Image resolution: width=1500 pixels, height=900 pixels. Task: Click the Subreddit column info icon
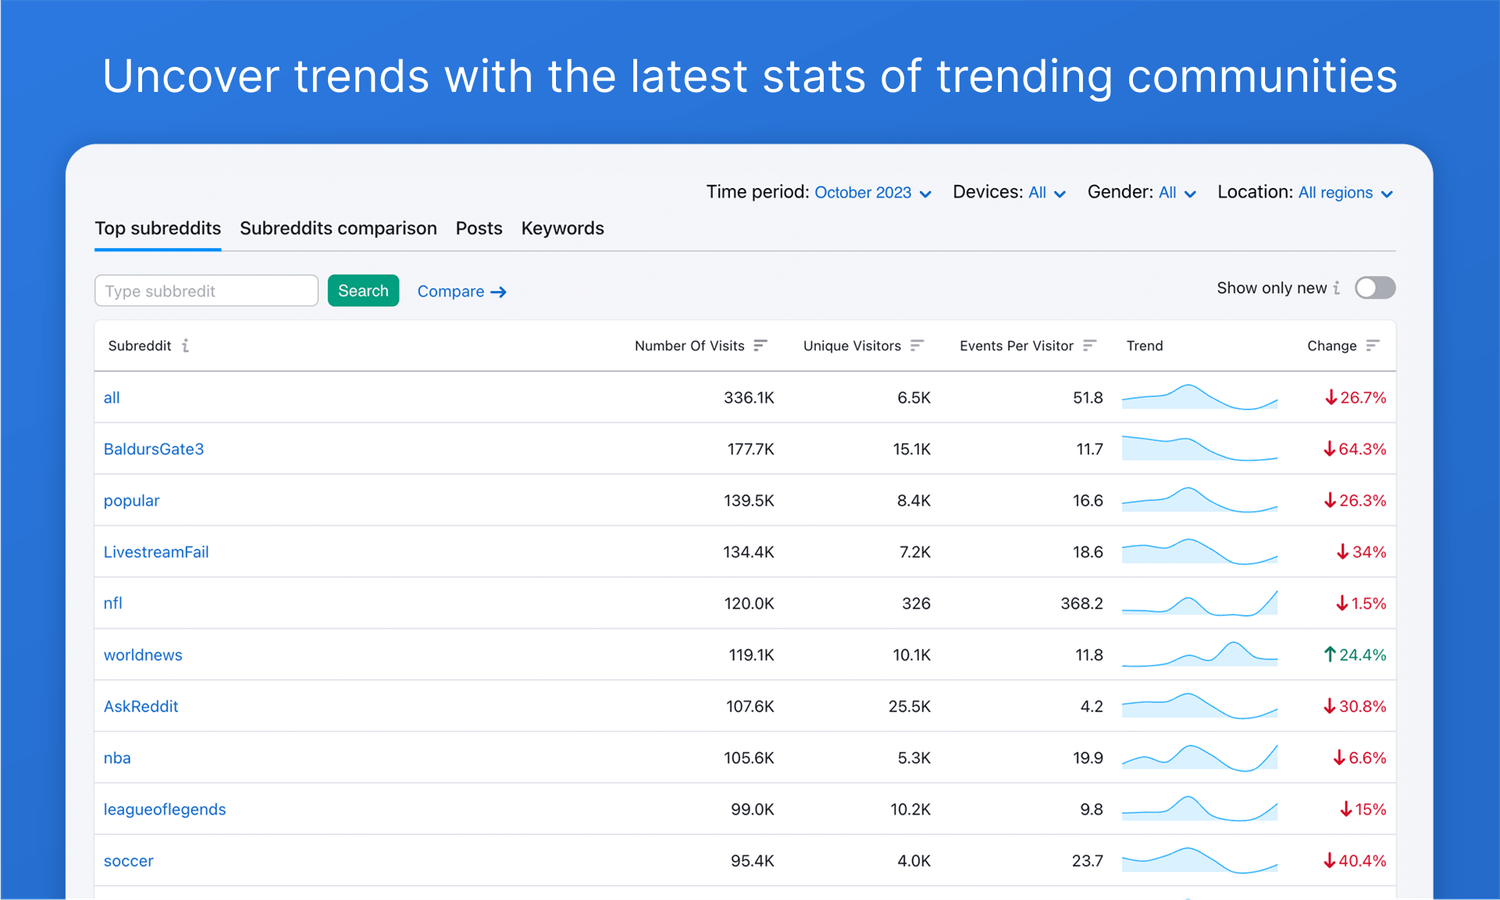point(186,346)
